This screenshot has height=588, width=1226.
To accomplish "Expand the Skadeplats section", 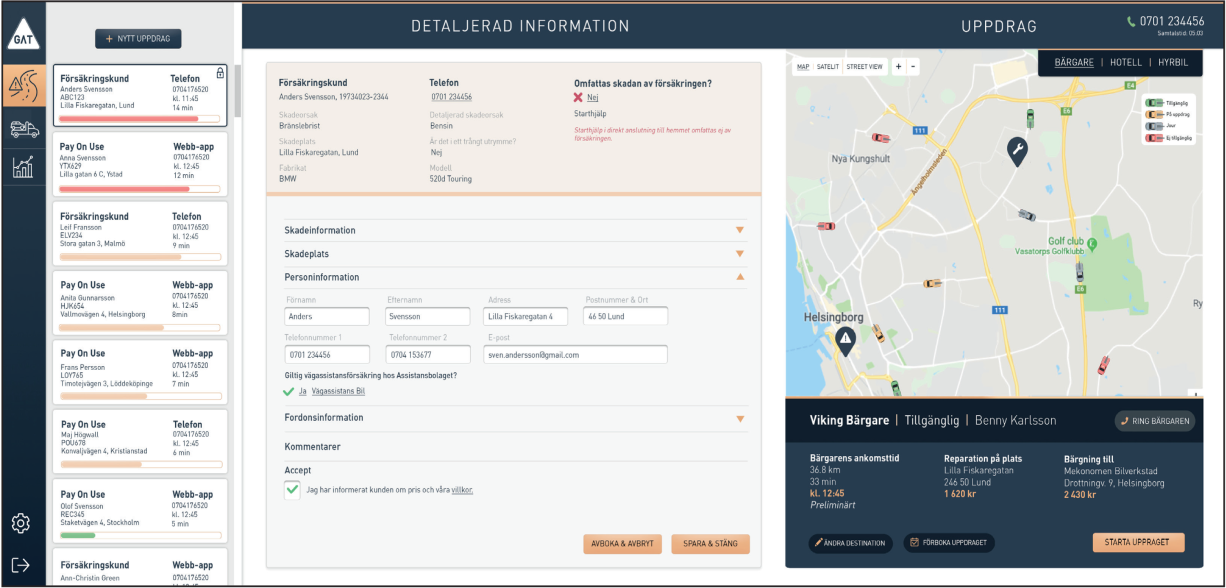I will (515, 254).
